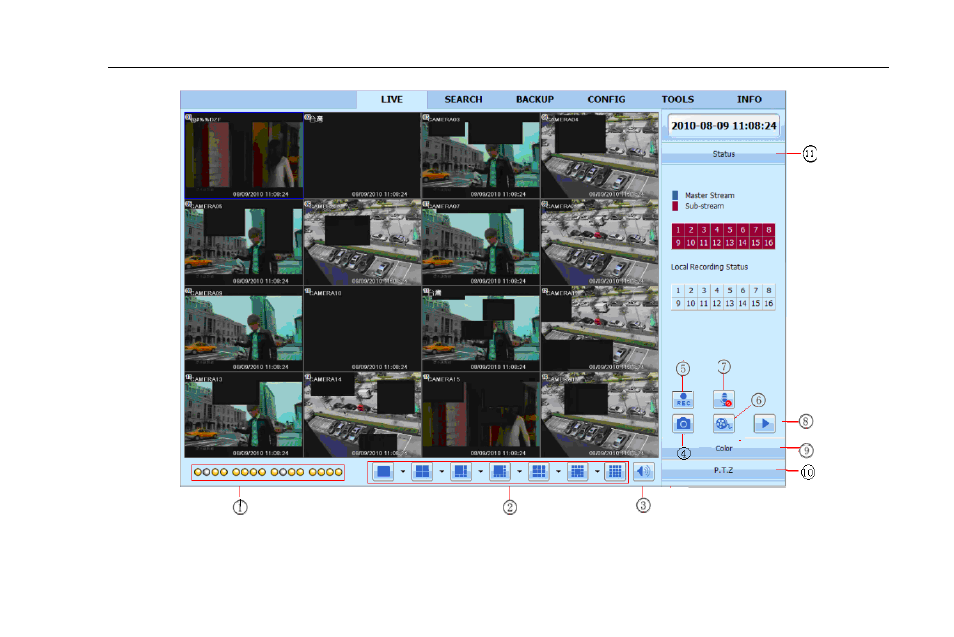Open arrow beside eight-screen layout button
The height and width of the screenshot is (637, 954).
tap(520, 472)
